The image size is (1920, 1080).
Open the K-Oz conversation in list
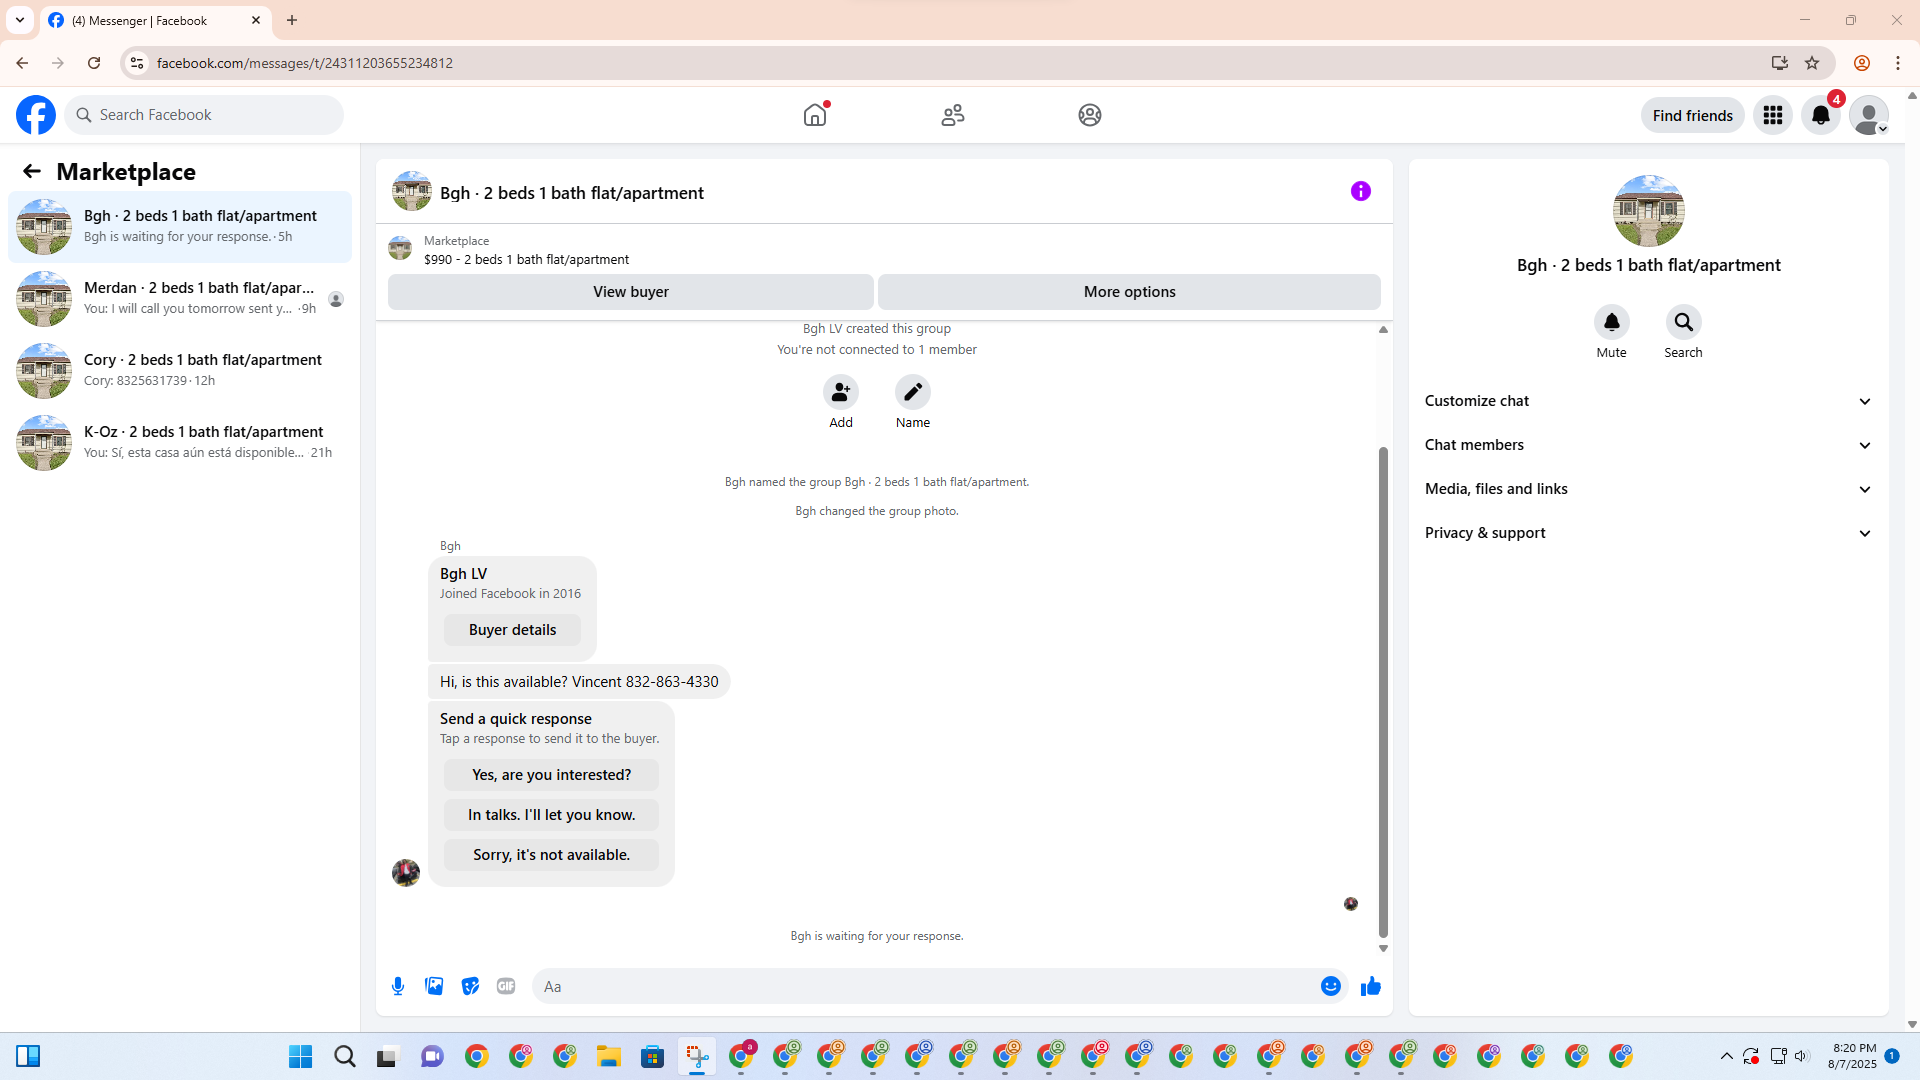[x=180, y=443]
